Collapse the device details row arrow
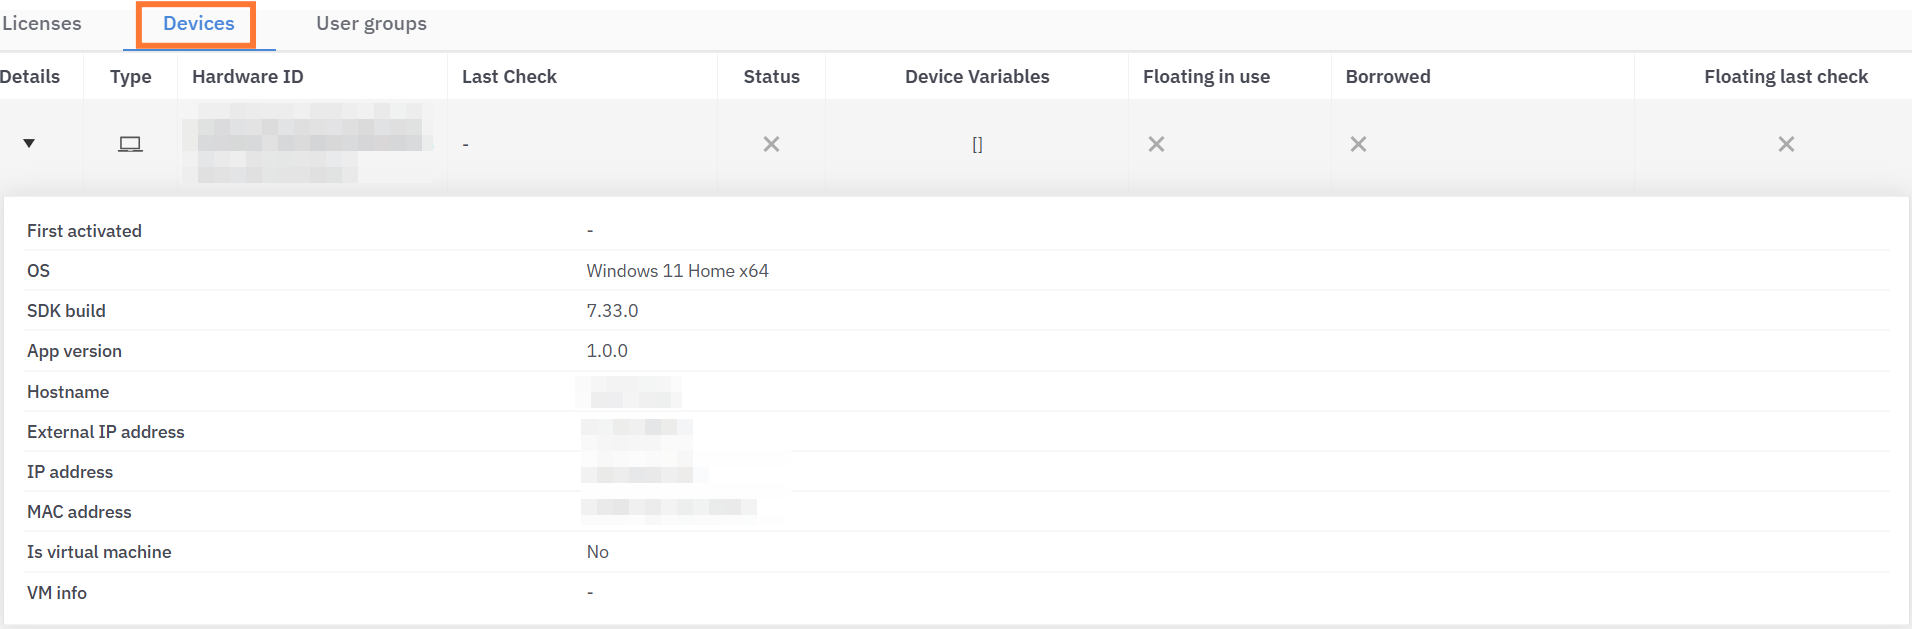The width and height of the screenshot is (1912, 629). click(29, 143)
